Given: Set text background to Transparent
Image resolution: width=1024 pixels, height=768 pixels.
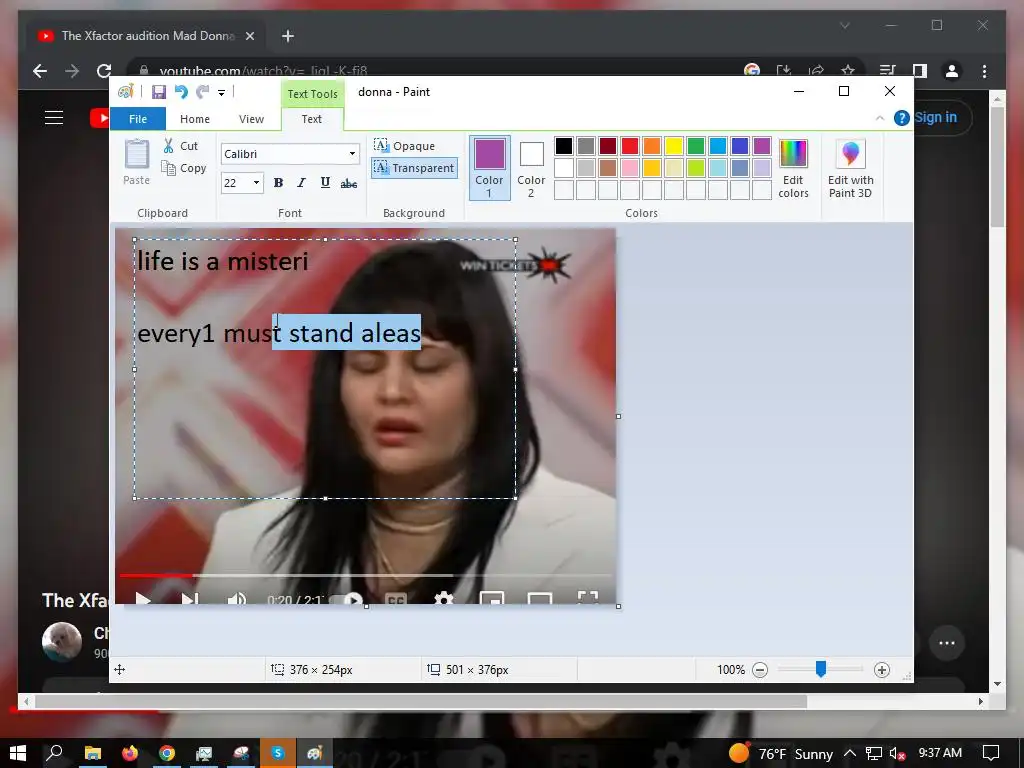Looking at the screenshot, I should [414, 168].
